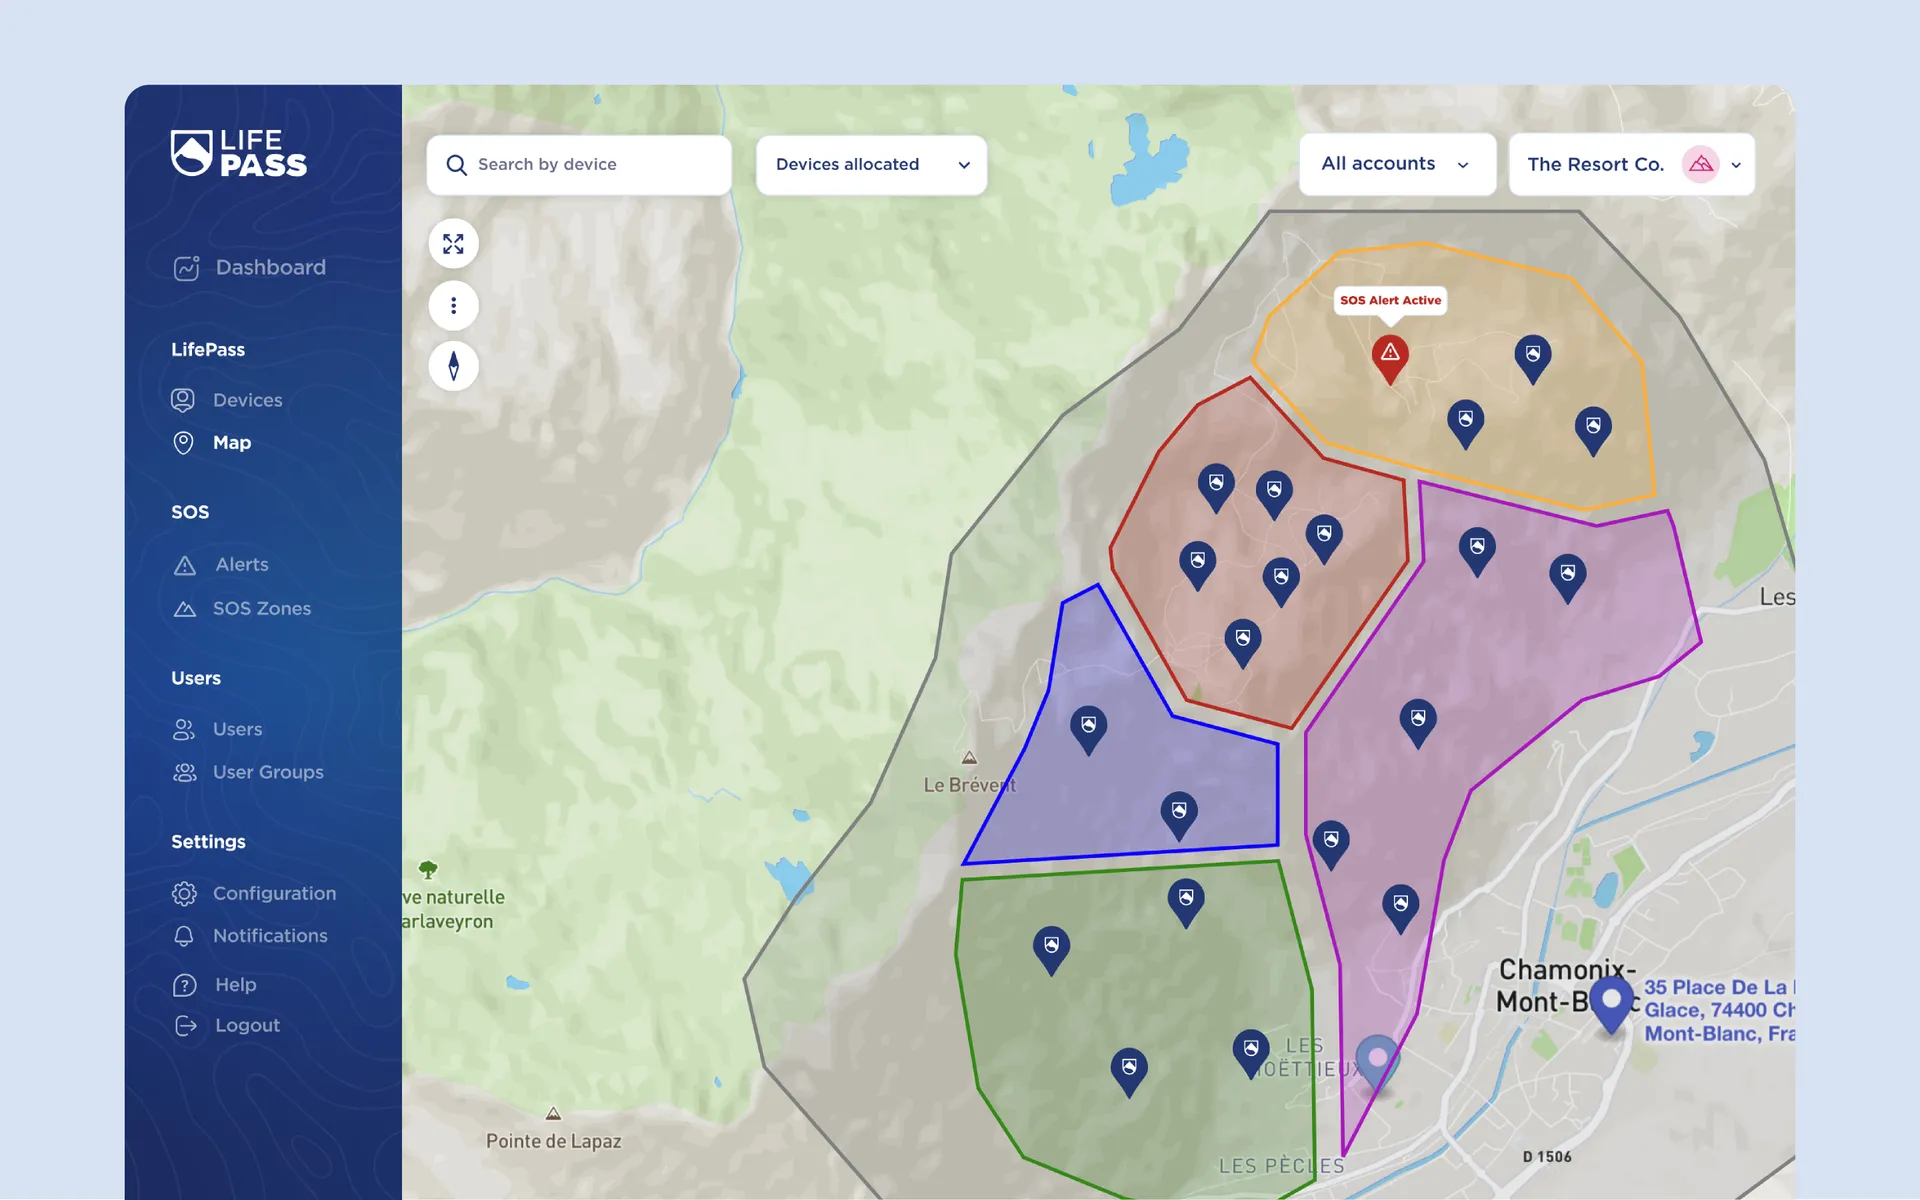Click the Users people icon
Viewport: 1920px width, 1200px height.
184,730
